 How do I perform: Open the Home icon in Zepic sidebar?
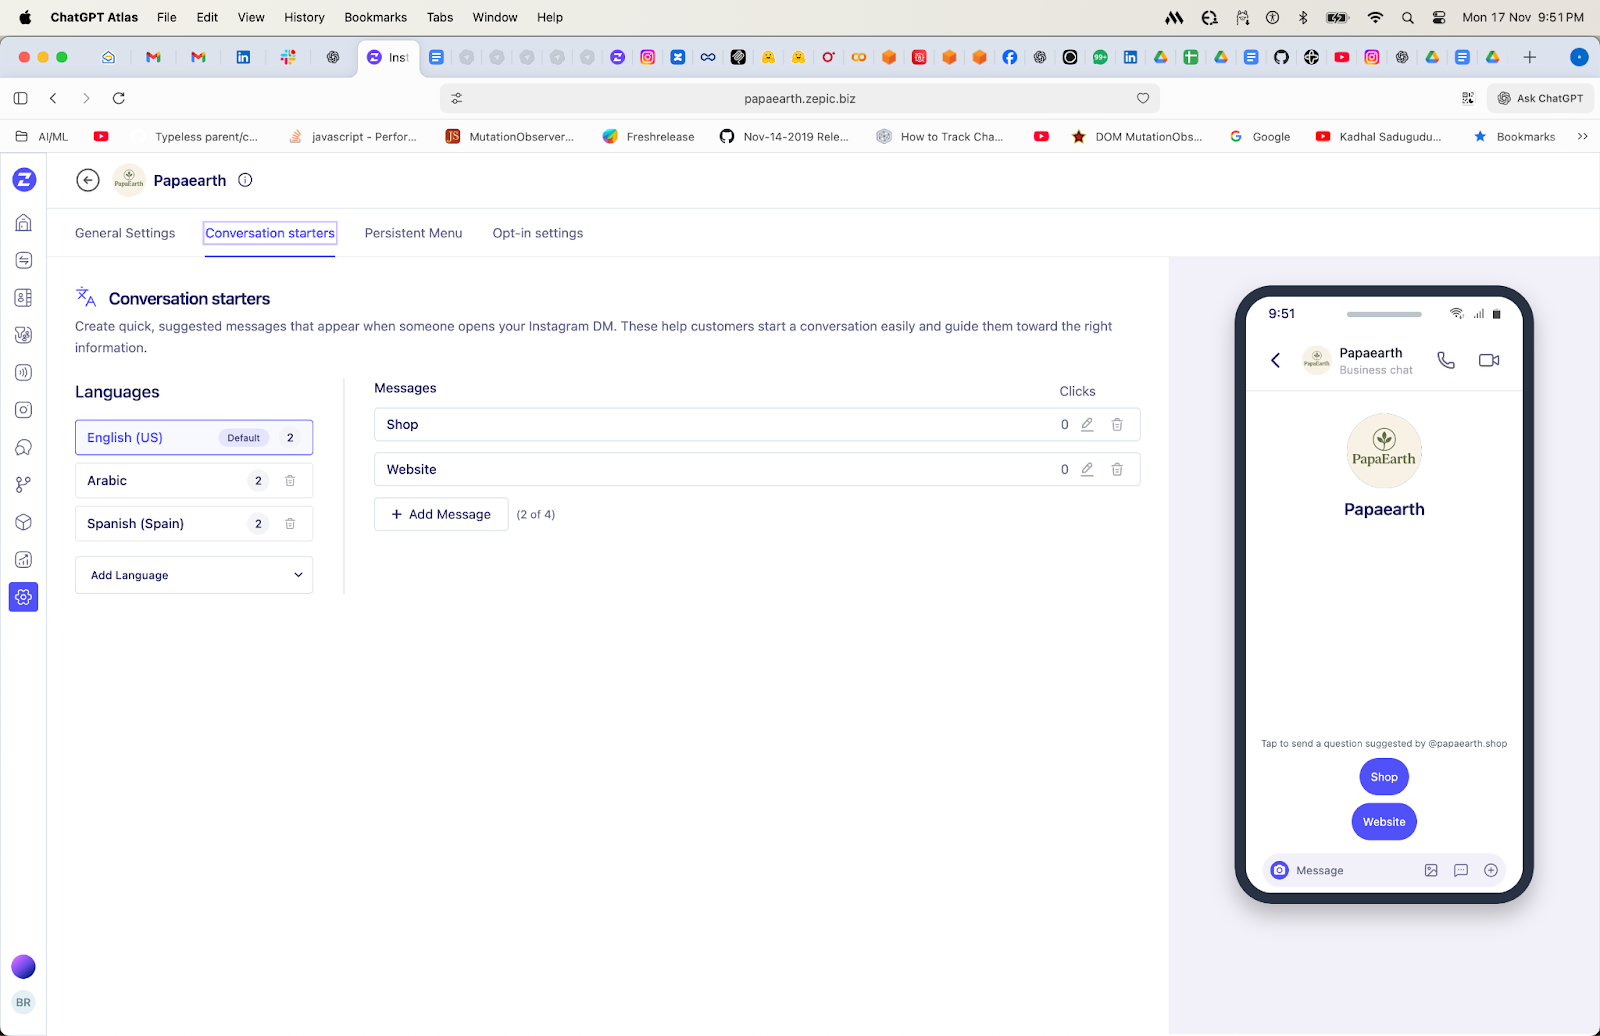coord(24,222)
